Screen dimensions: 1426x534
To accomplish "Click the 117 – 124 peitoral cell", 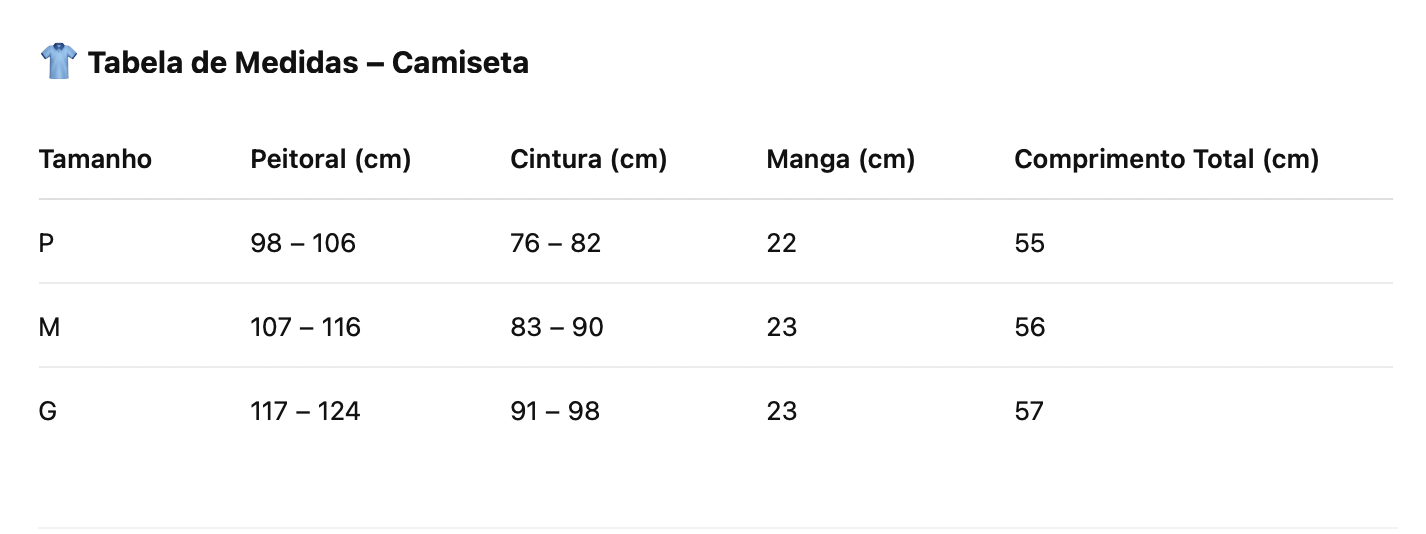I will [305, 411].
